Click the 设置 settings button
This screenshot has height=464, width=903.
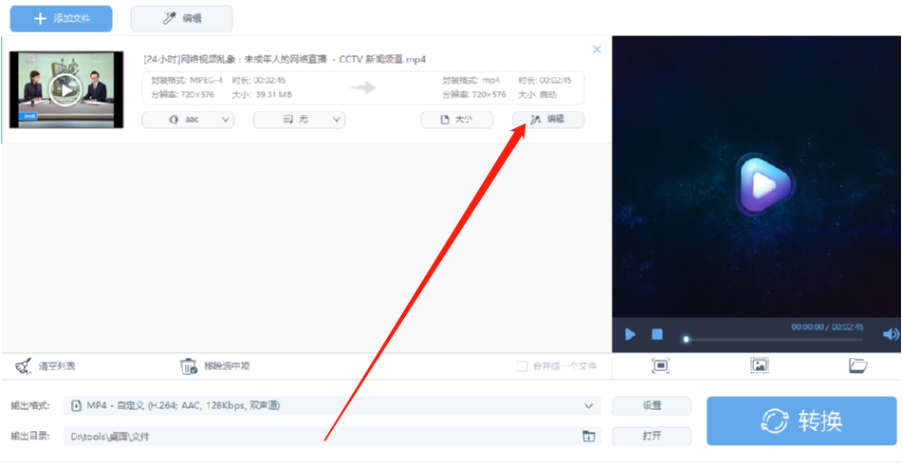[x=651, y=406]
